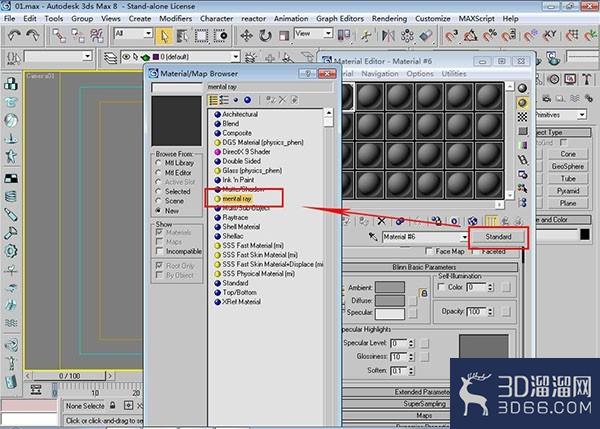Open Material Editor Utilities menu
The height and width of the screenshot is (429, 600).
point(454,73)
